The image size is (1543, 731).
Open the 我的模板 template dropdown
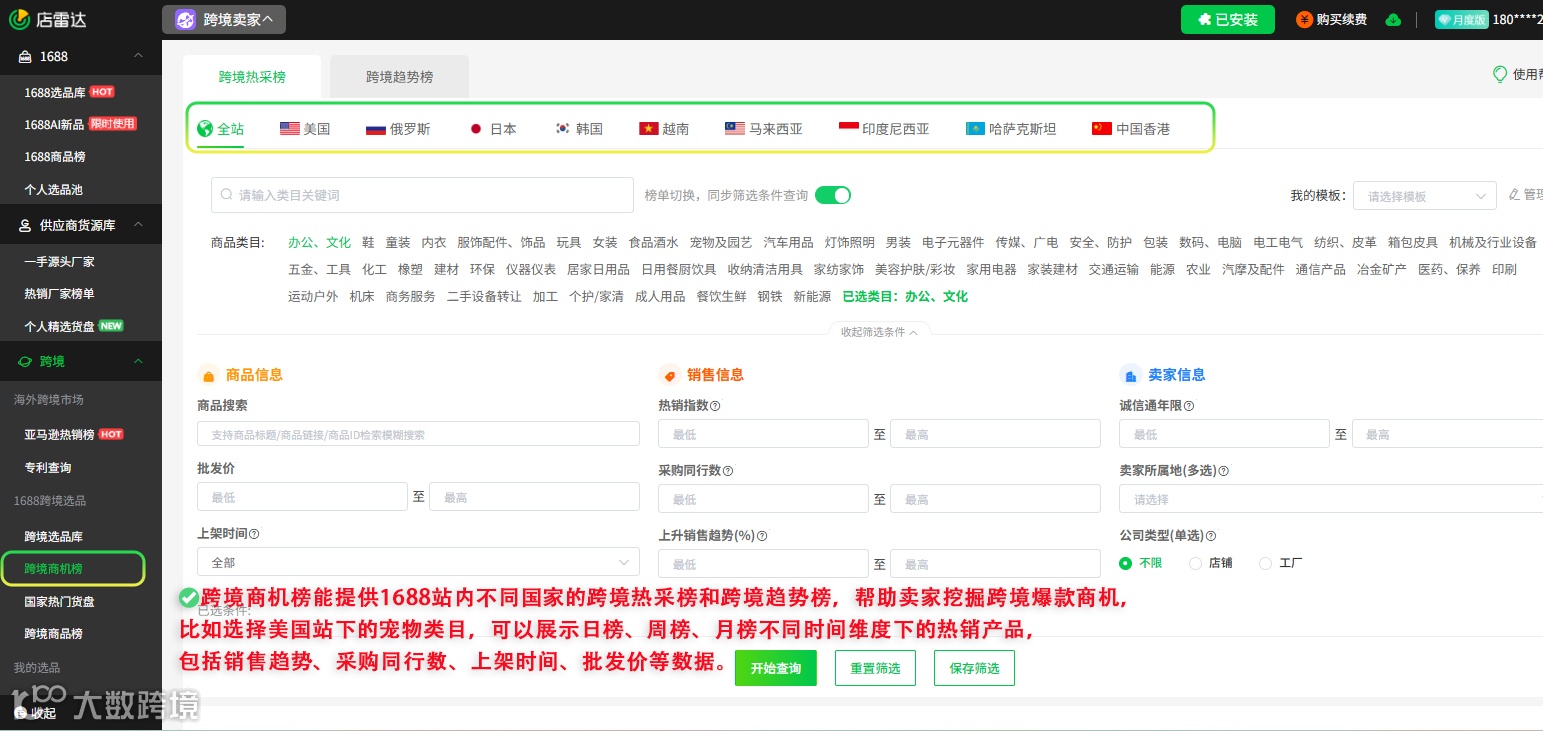click(1425, 196)
